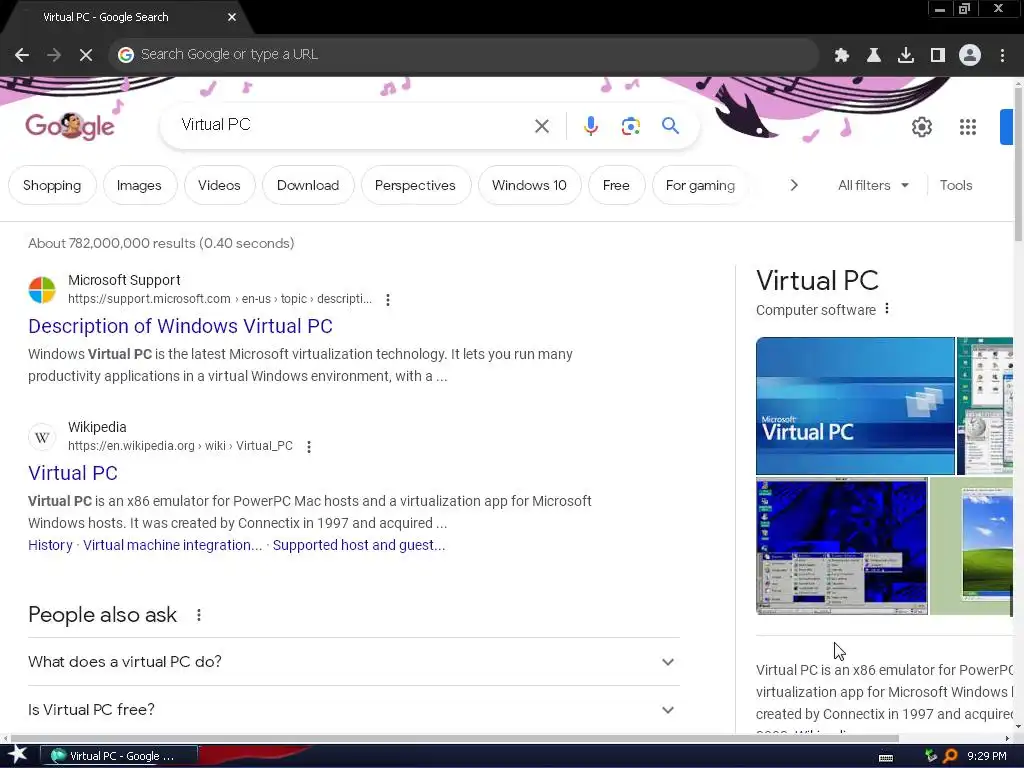Open the blue Windows desktop screenshot thumbnail
This screenshot has width=1024, height=768.
[842, 546]
